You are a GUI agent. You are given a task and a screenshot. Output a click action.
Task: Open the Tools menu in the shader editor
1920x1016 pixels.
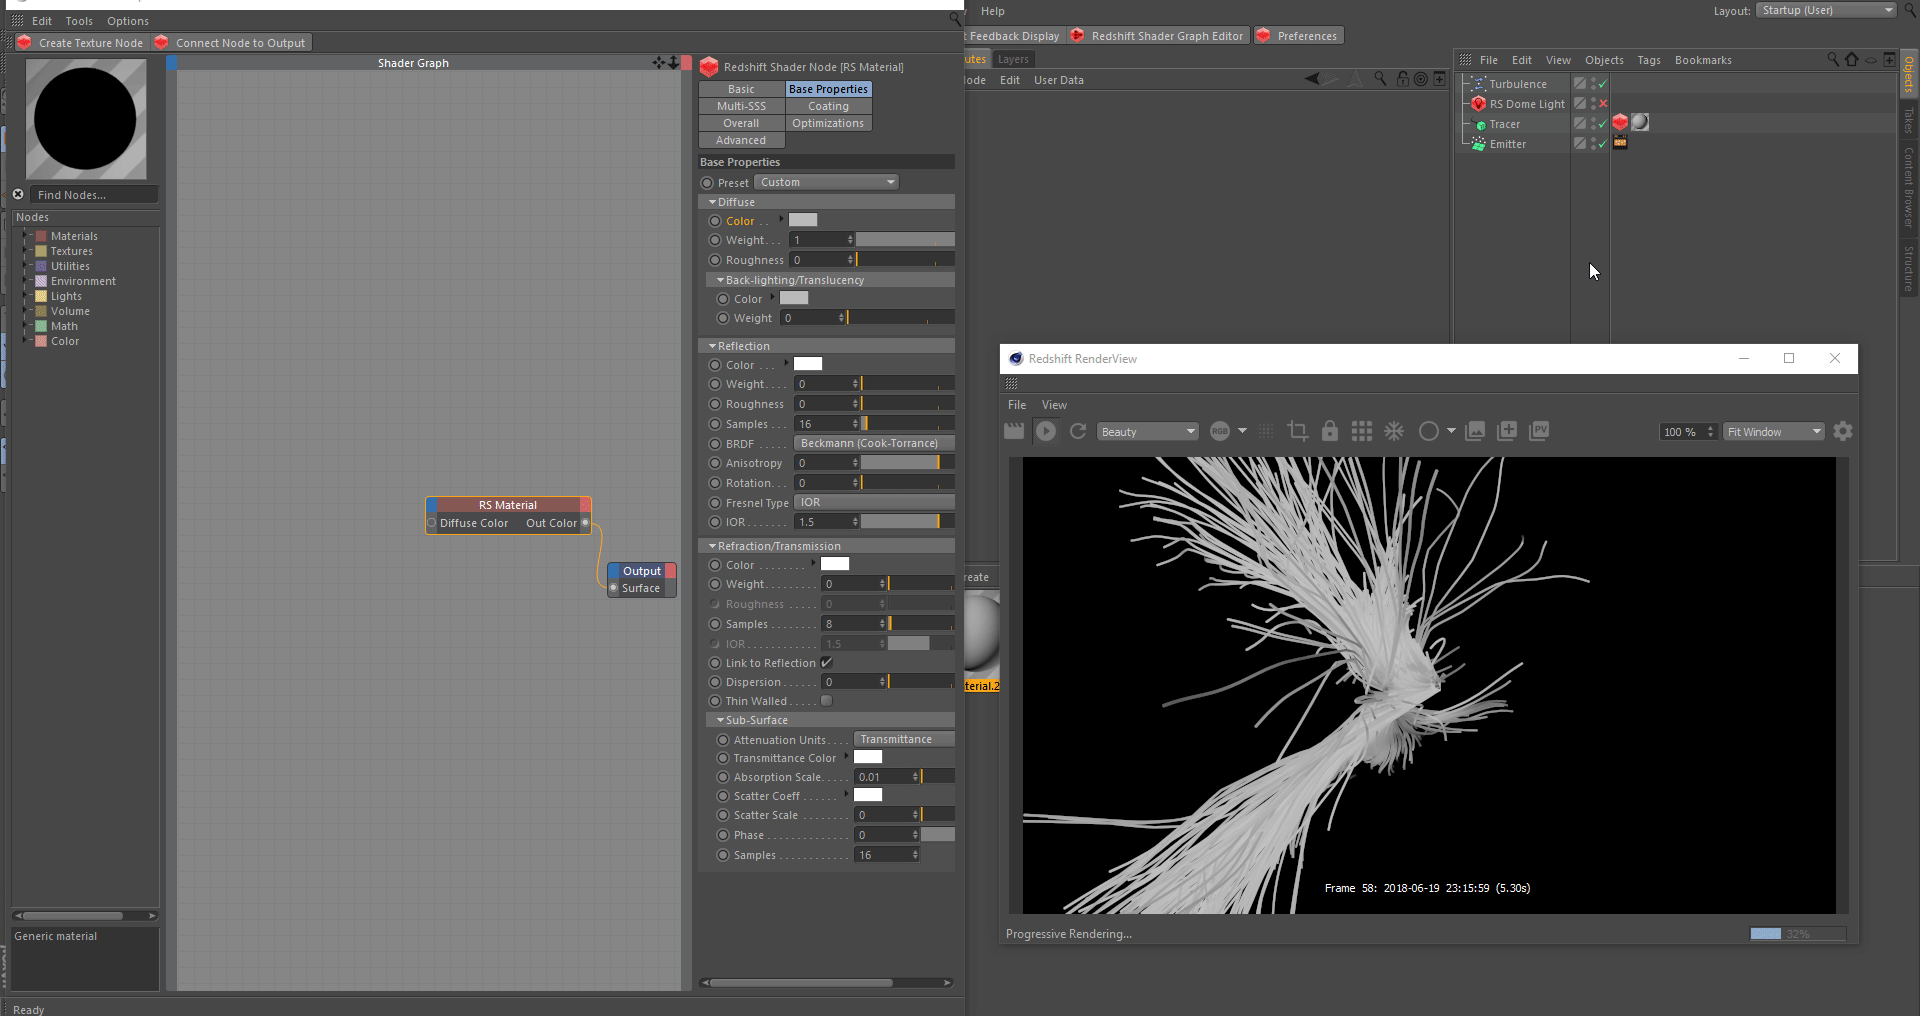point(79,21)
